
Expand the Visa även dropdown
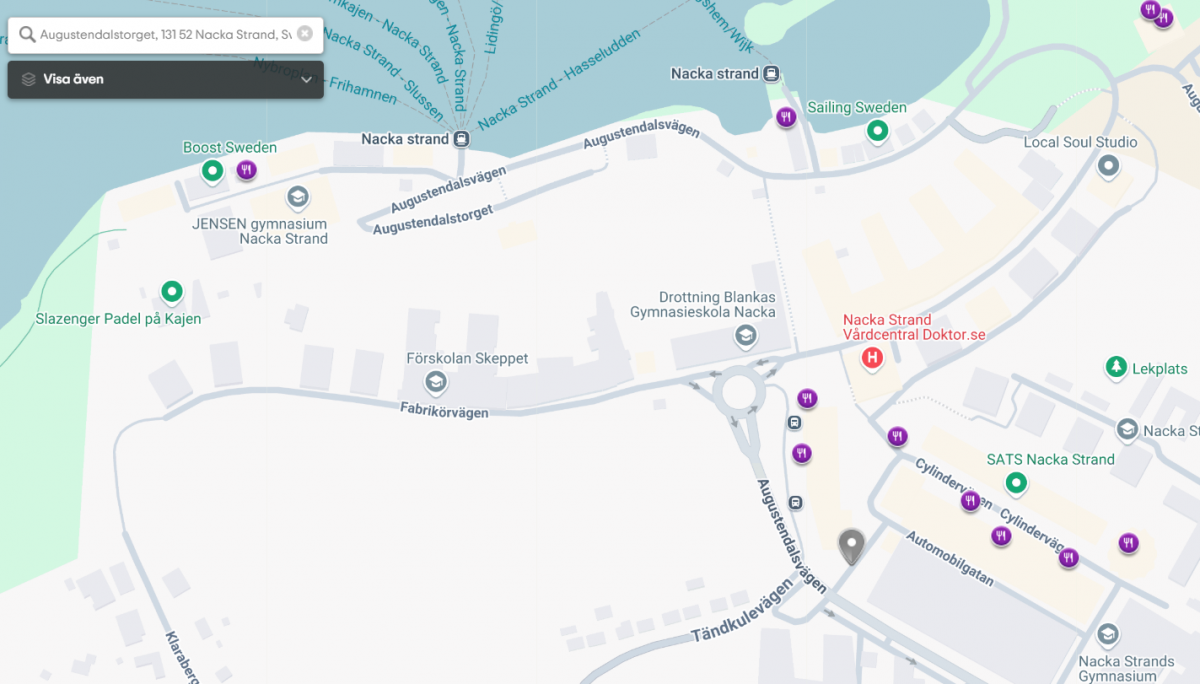click(x=166, y=79)
